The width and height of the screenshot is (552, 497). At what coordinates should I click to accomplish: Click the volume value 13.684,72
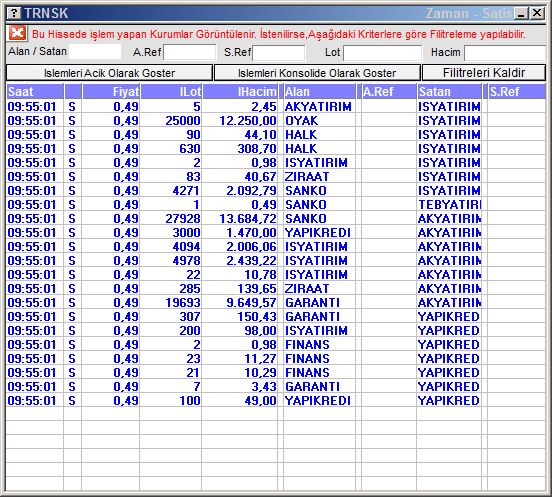[248, 219]
